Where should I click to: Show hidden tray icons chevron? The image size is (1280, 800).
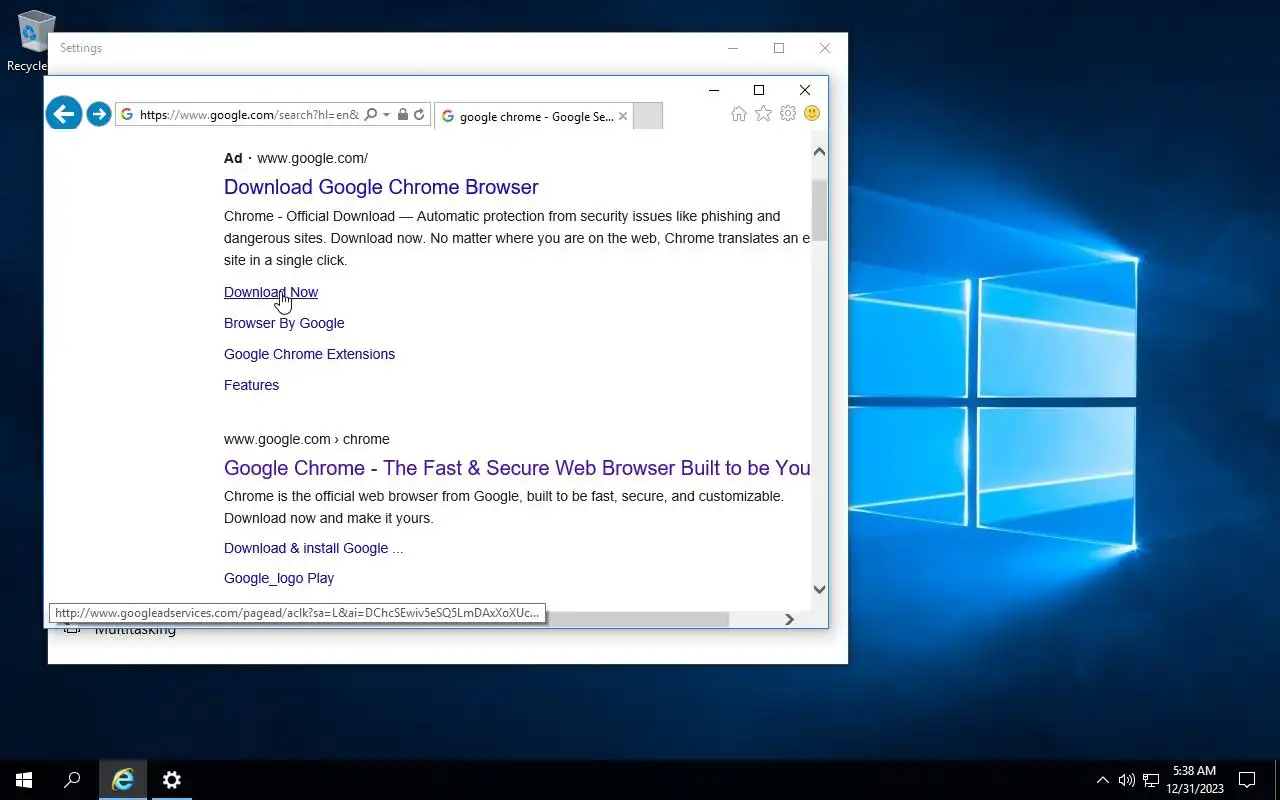tap(1103, 780)
